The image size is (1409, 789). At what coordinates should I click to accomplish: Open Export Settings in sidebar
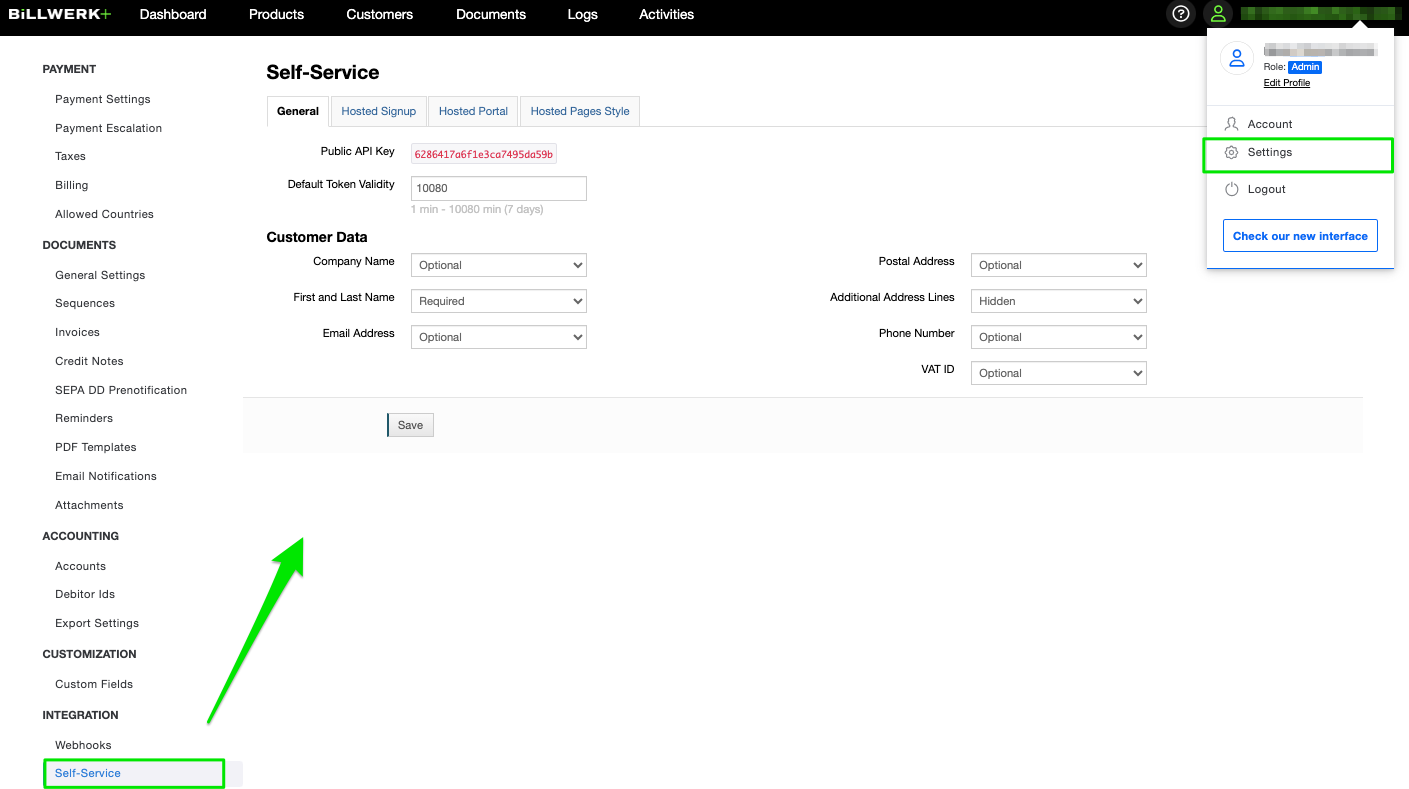click(97, 623)
